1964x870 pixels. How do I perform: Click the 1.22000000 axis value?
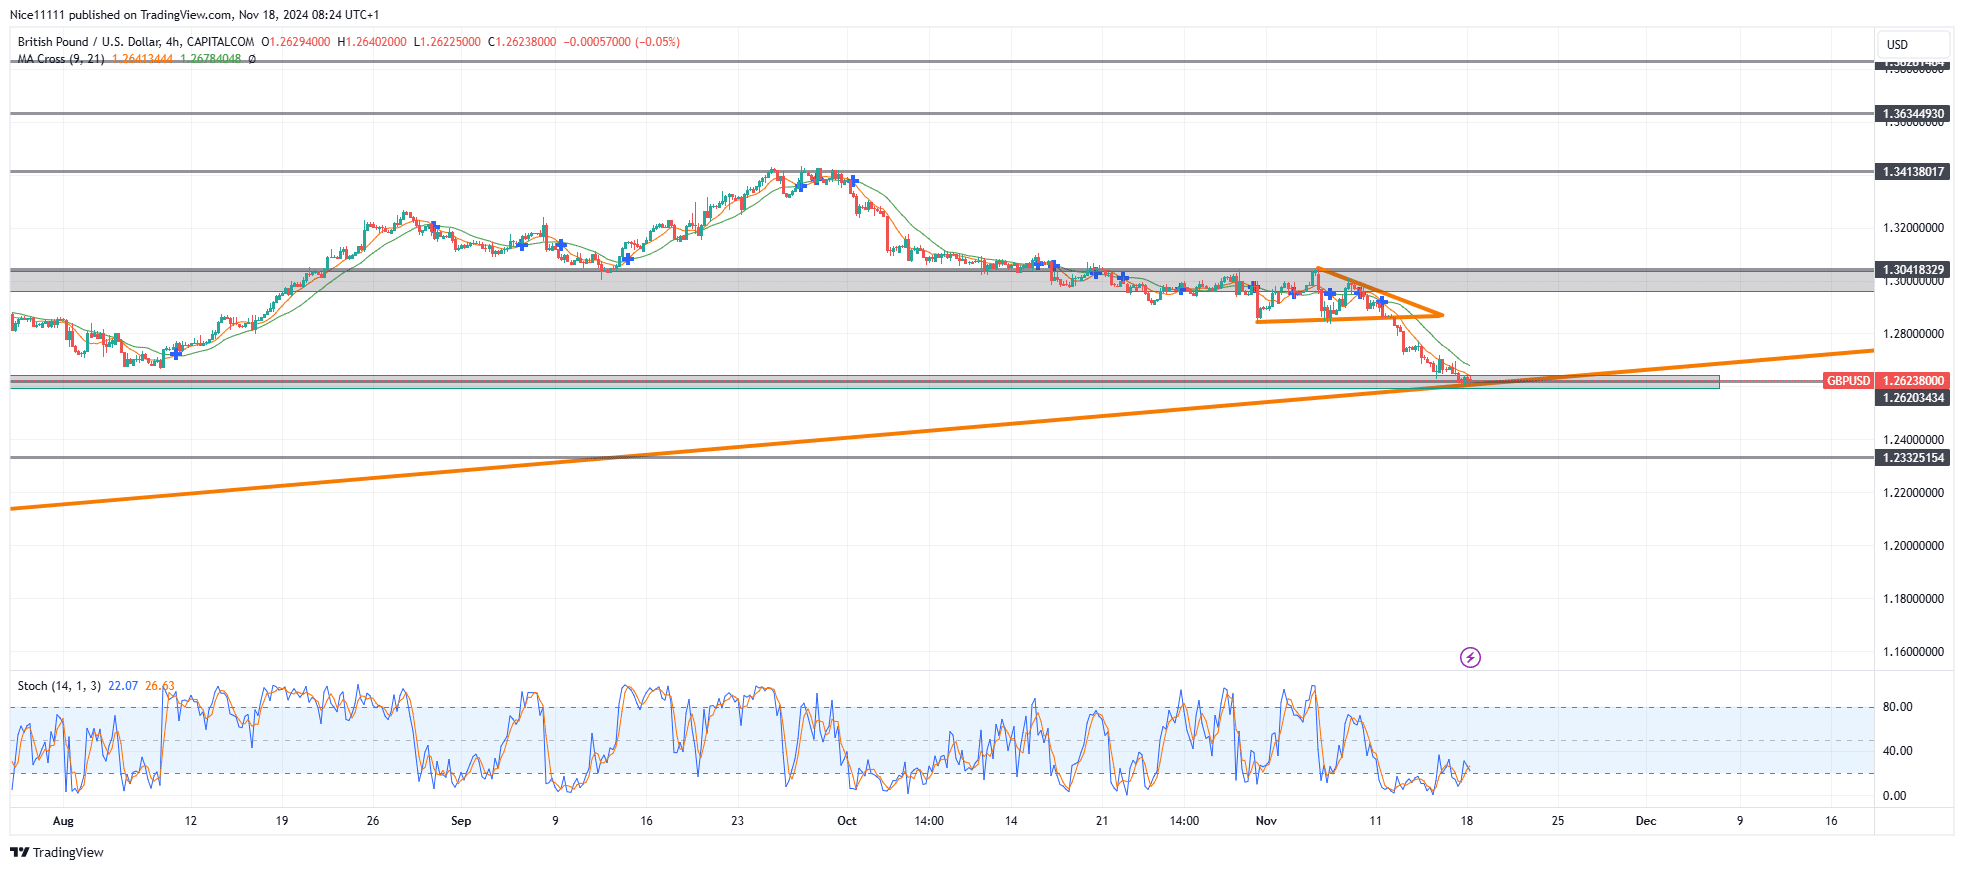(1913, 493)
